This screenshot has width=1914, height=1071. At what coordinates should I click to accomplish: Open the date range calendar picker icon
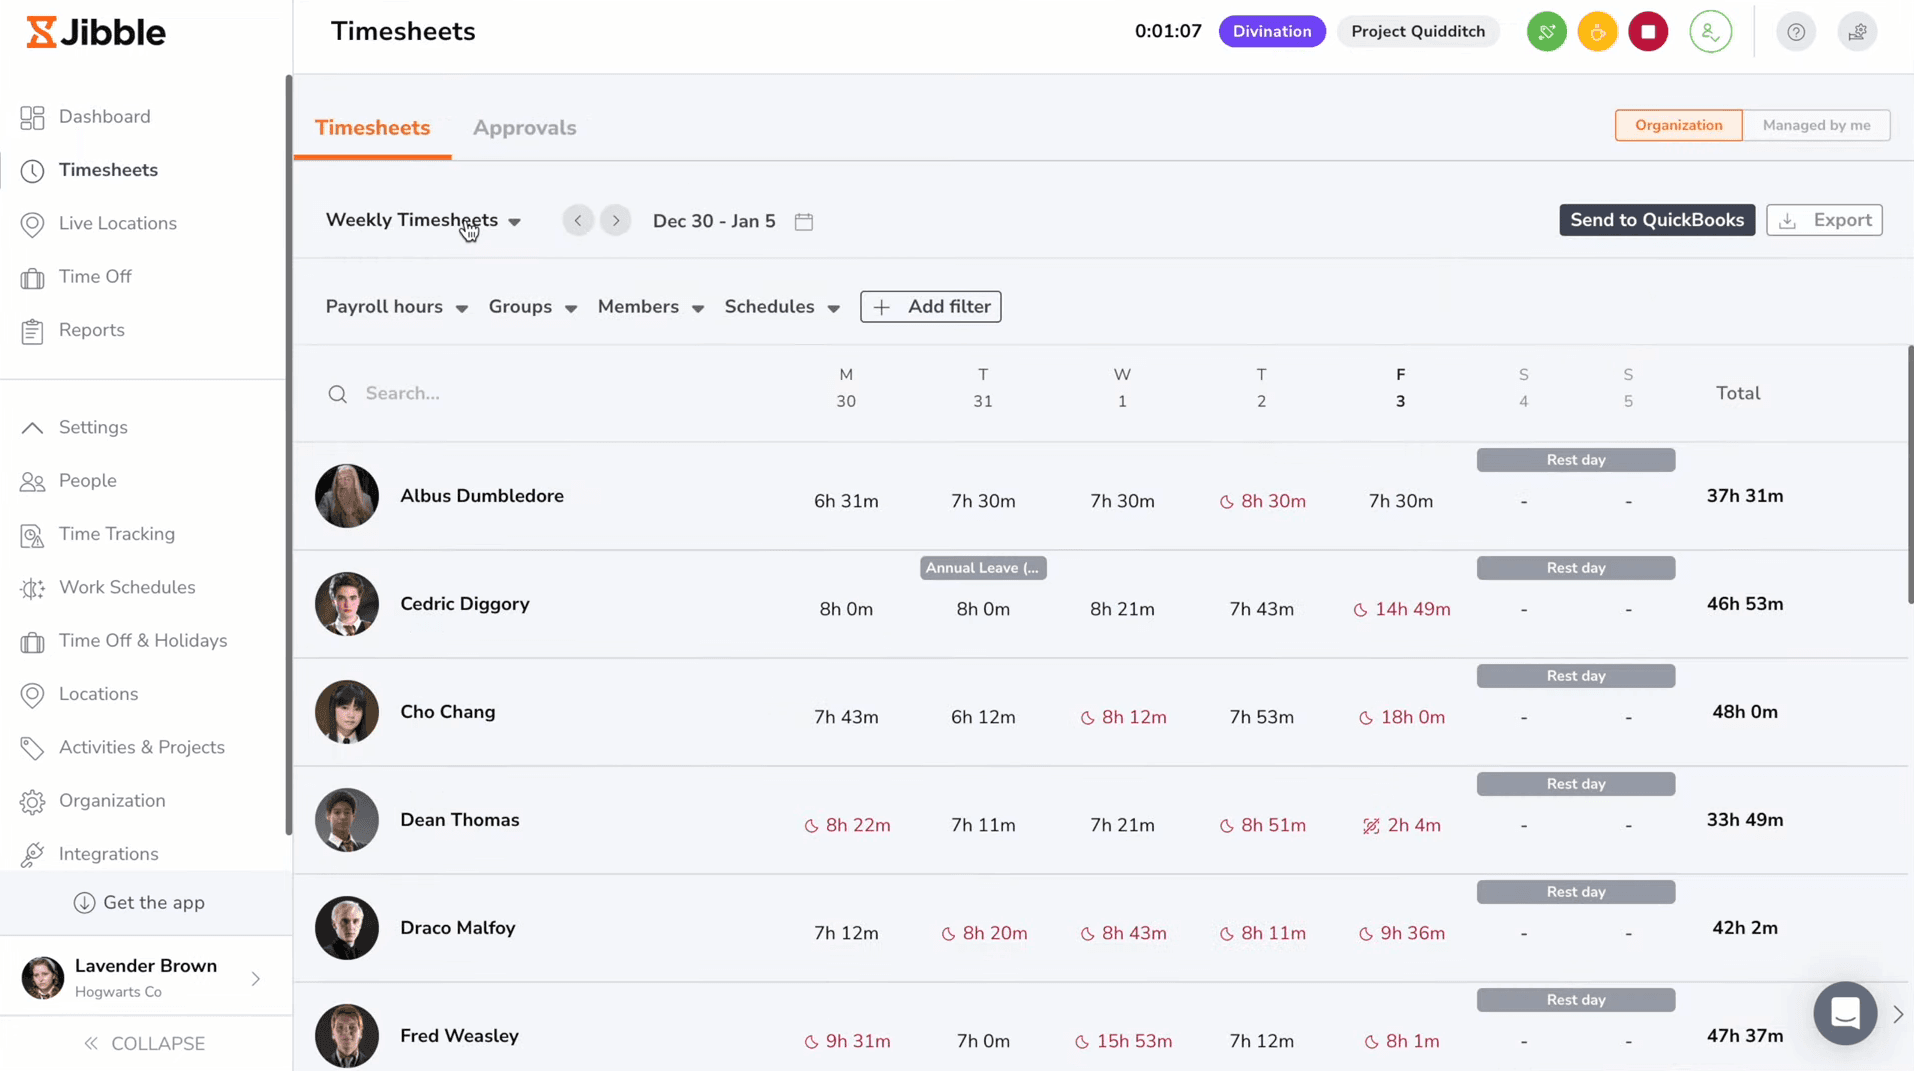pos(804,221)
